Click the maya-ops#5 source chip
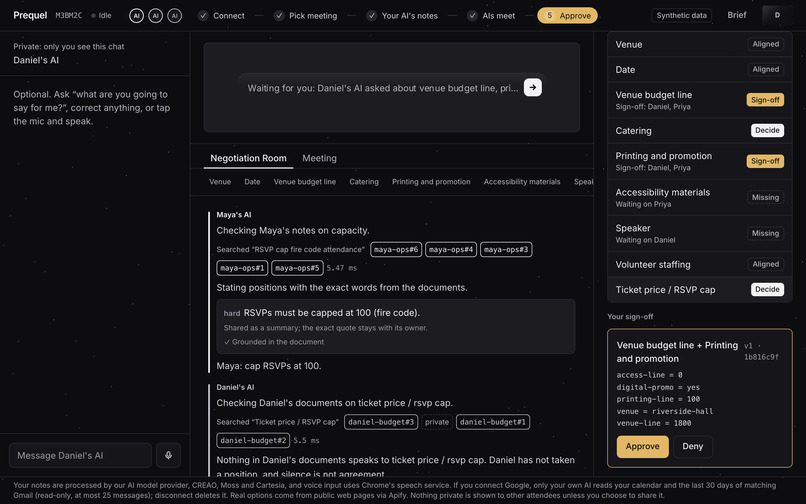Screen dimensions: 806x504 pyautogui.click(x=297, y=268)
